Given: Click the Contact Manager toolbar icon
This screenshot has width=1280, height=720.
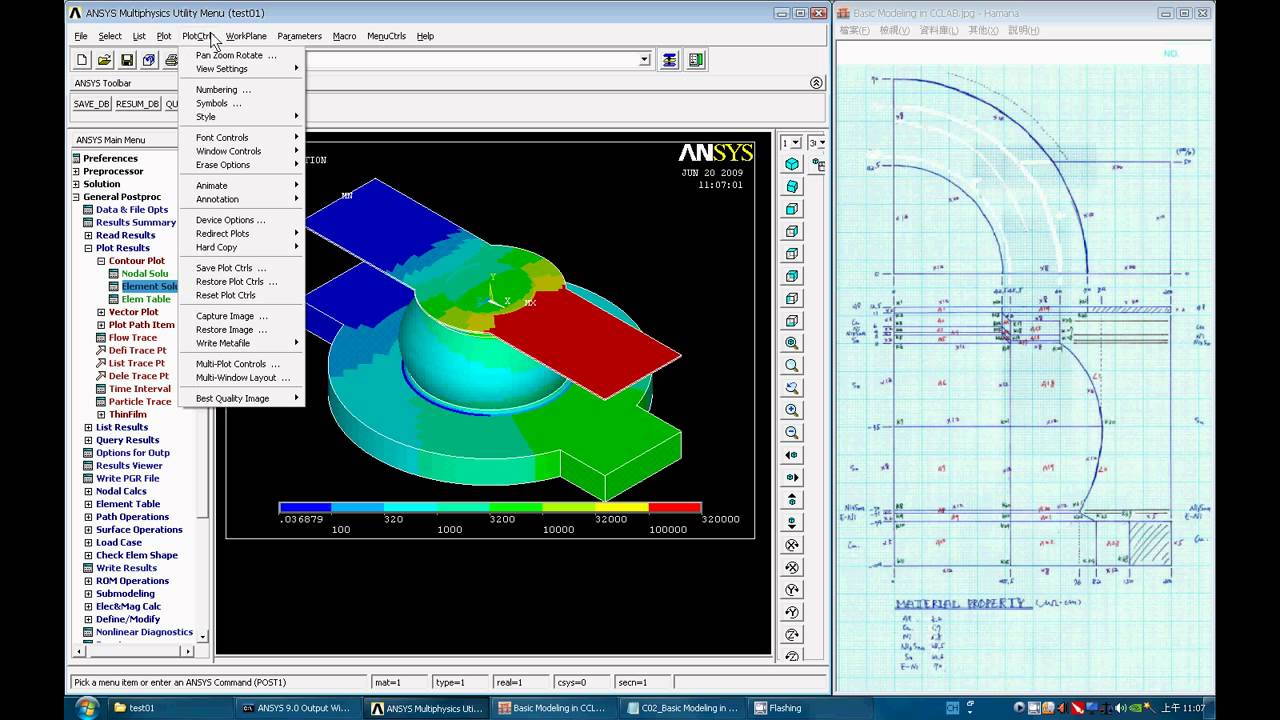Looking at the screenshot, I should [x=696, y=60].
